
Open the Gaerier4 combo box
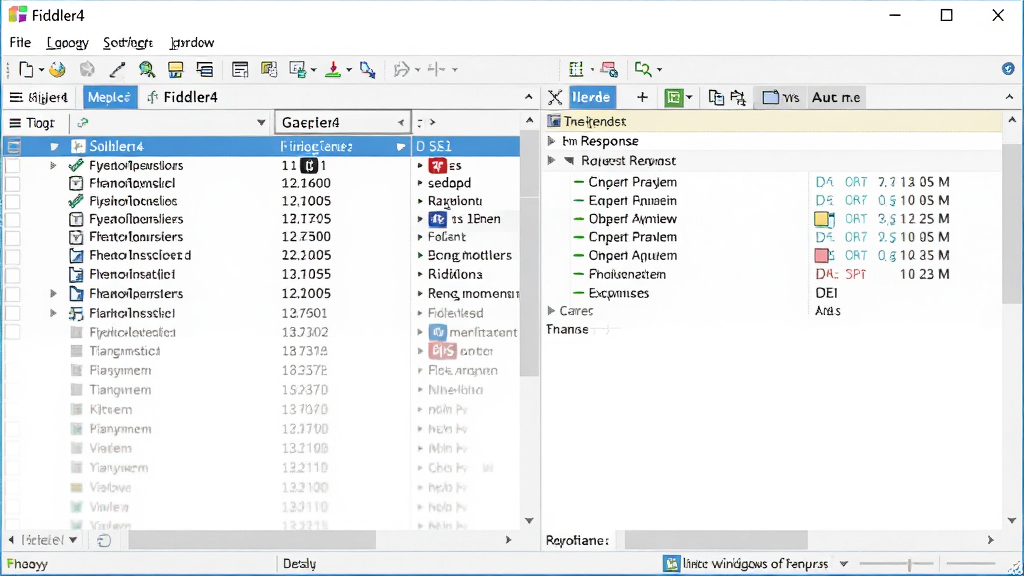343,123
